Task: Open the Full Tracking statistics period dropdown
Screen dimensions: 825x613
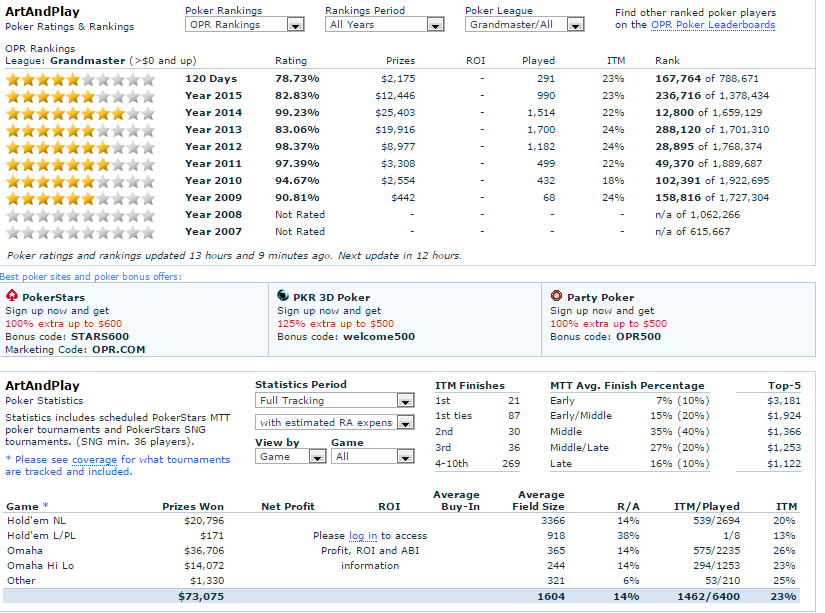Action: point(335,400)
